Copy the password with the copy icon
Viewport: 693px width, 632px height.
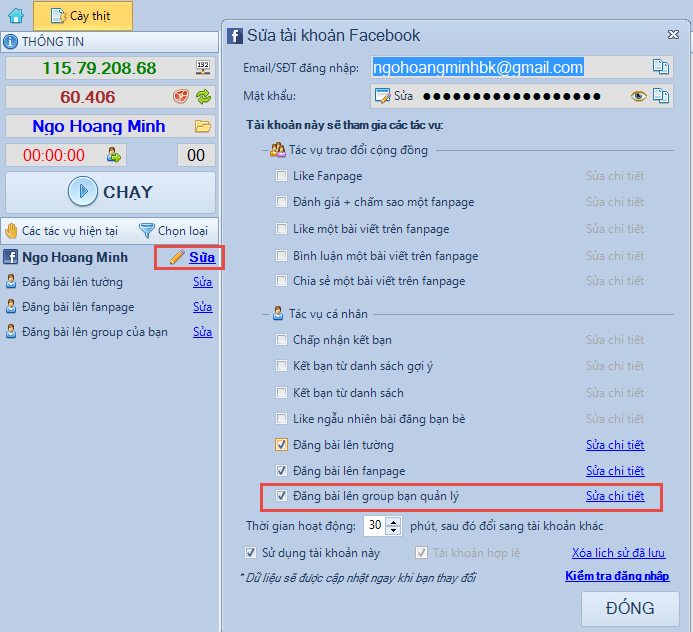pos(661,96)
